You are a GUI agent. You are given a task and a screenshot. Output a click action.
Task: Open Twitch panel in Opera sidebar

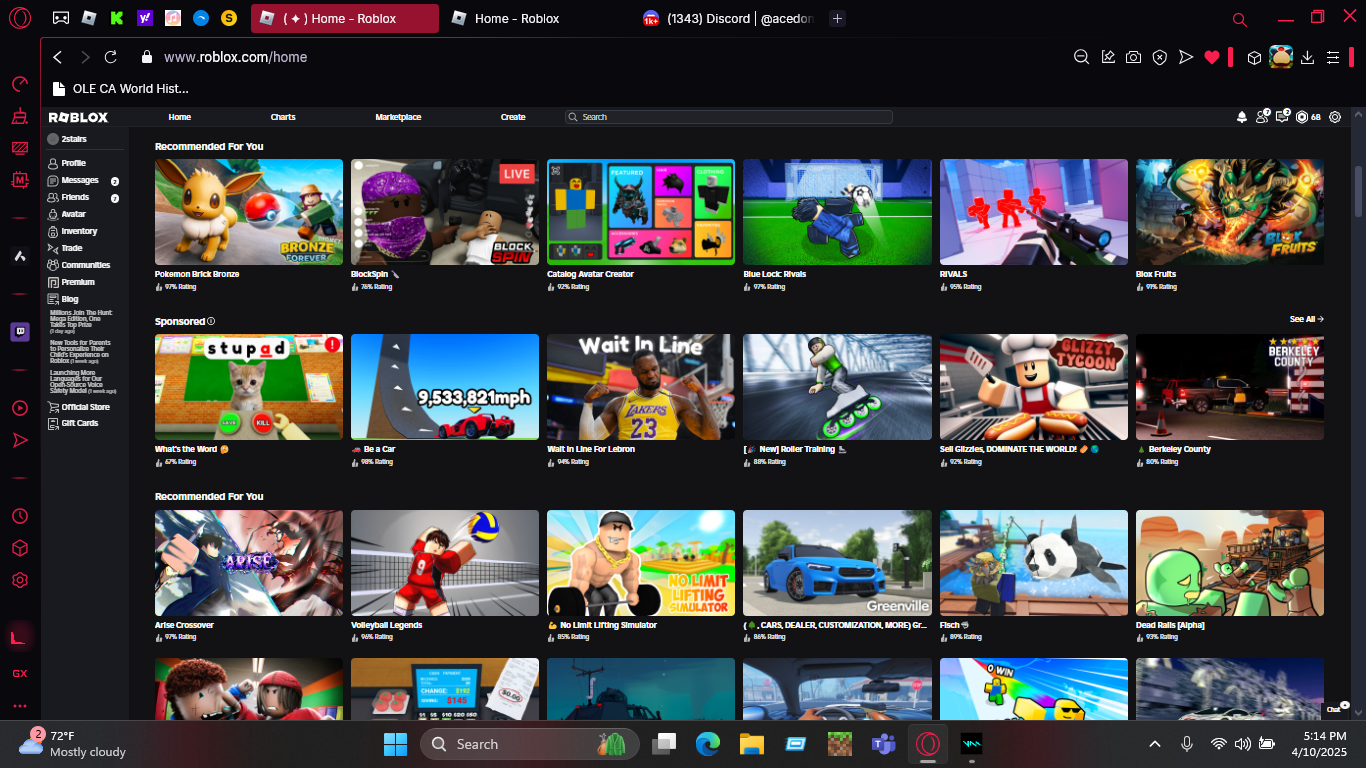(x=20, y=332)
